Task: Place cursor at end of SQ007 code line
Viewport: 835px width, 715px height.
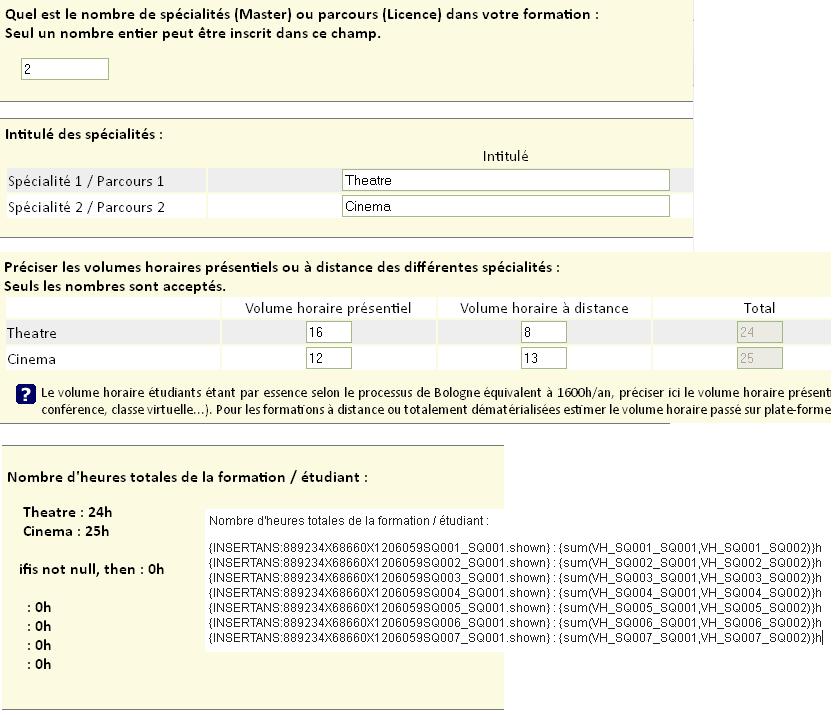Action: [821, 638]
